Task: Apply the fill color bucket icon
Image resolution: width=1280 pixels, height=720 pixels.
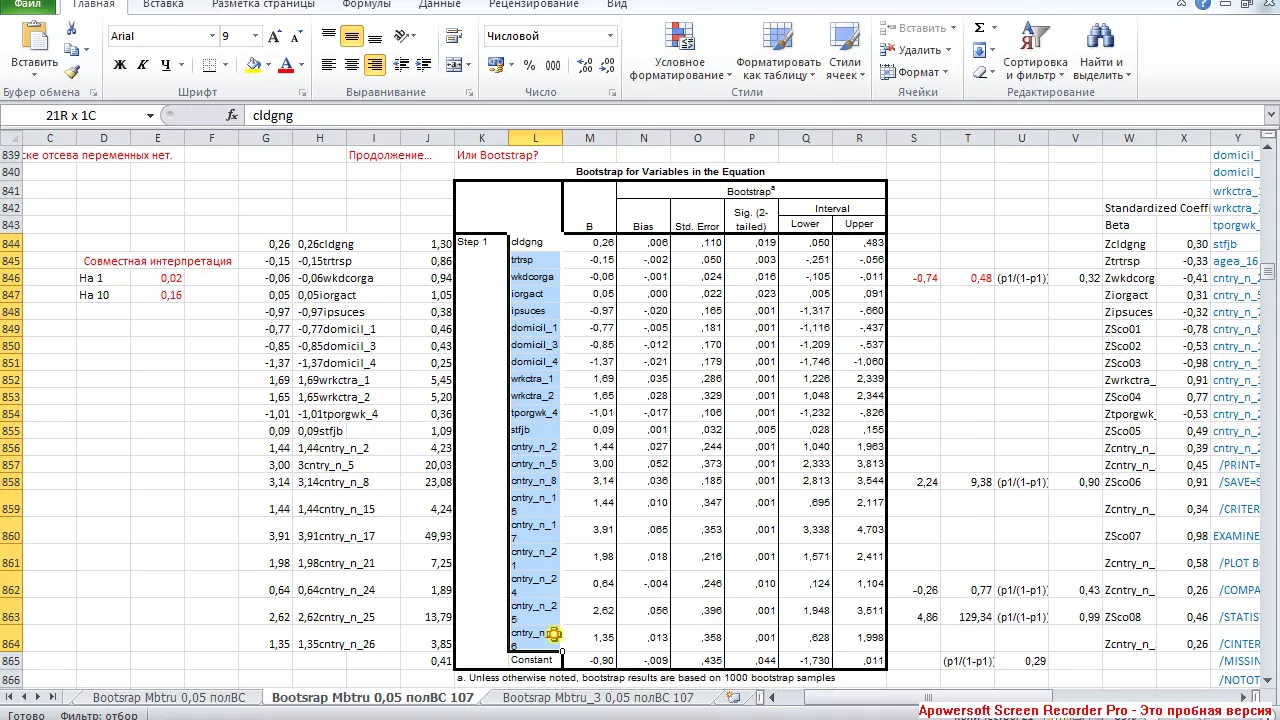Action: point(253,65)
